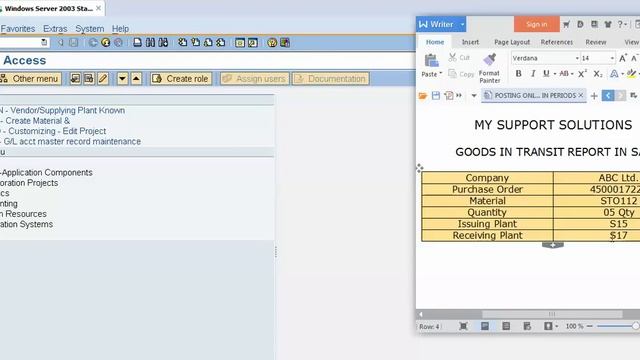Open the SAP Help menu
Viewport: 640px width, 360px height.
(120, 29)
